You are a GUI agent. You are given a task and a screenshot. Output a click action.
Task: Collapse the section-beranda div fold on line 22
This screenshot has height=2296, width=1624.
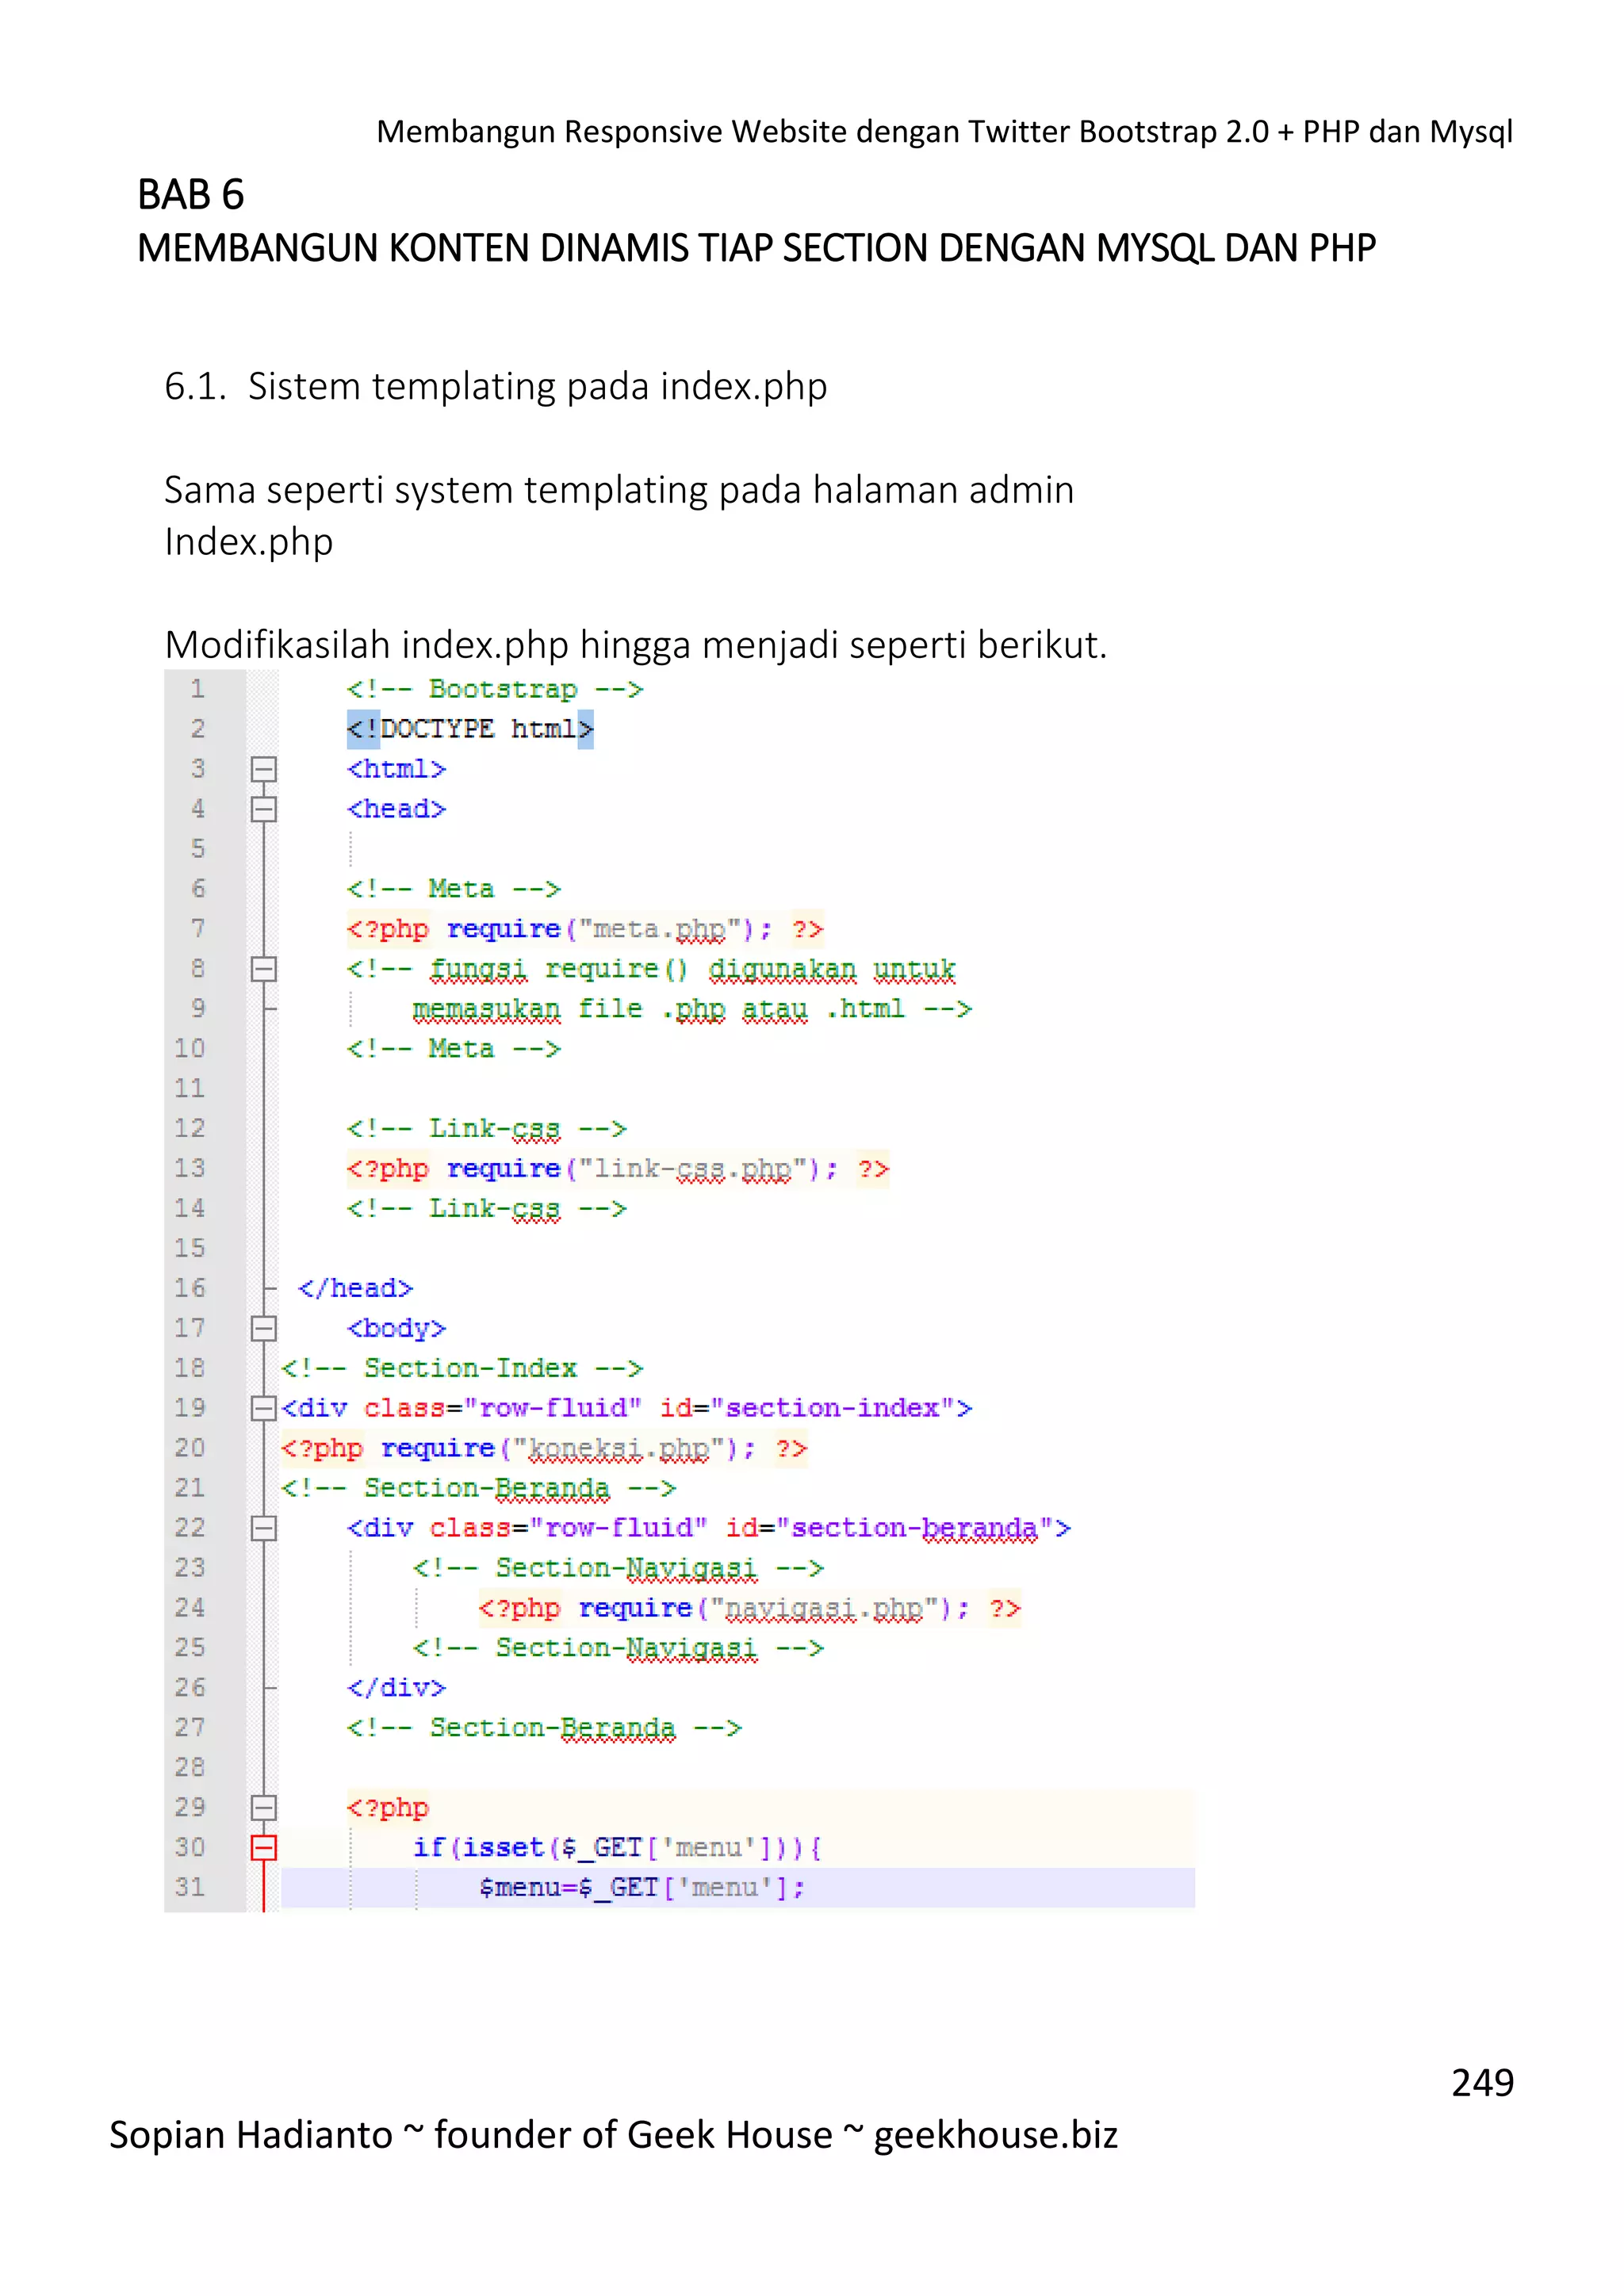coord(264,1528)
